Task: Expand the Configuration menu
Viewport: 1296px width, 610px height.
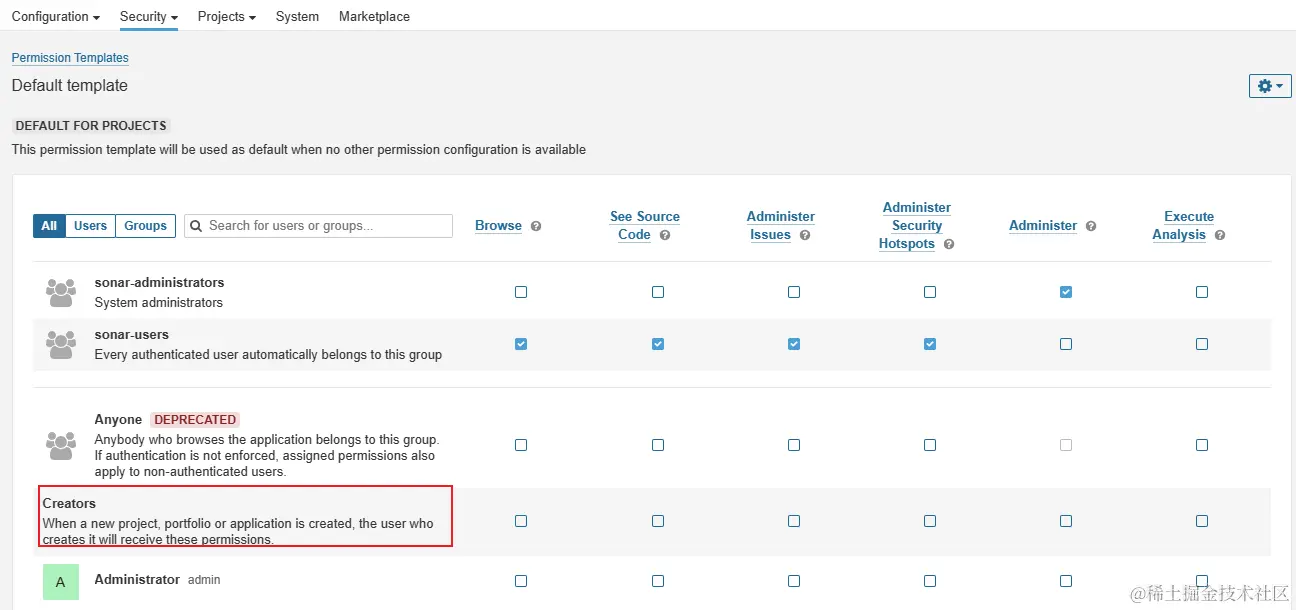Action: pos(55,16)
